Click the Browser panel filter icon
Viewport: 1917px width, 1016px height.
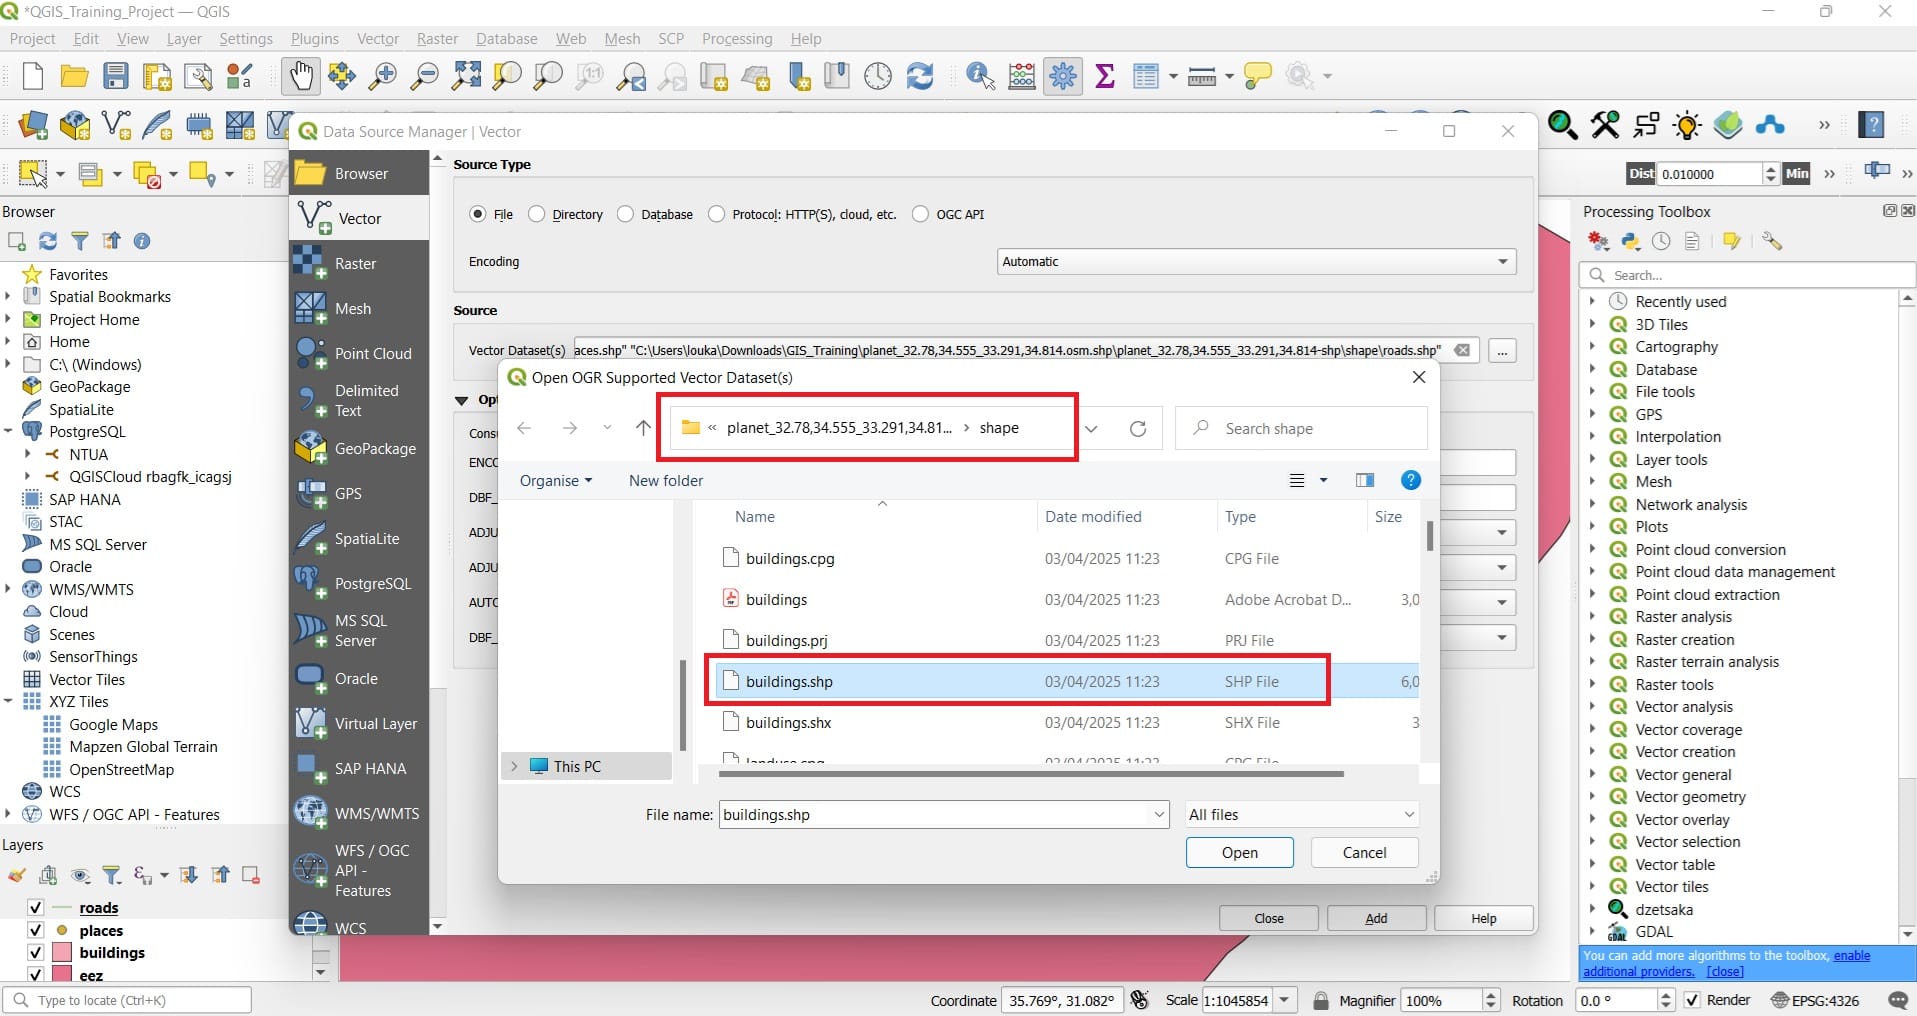[x=79, y=241]
